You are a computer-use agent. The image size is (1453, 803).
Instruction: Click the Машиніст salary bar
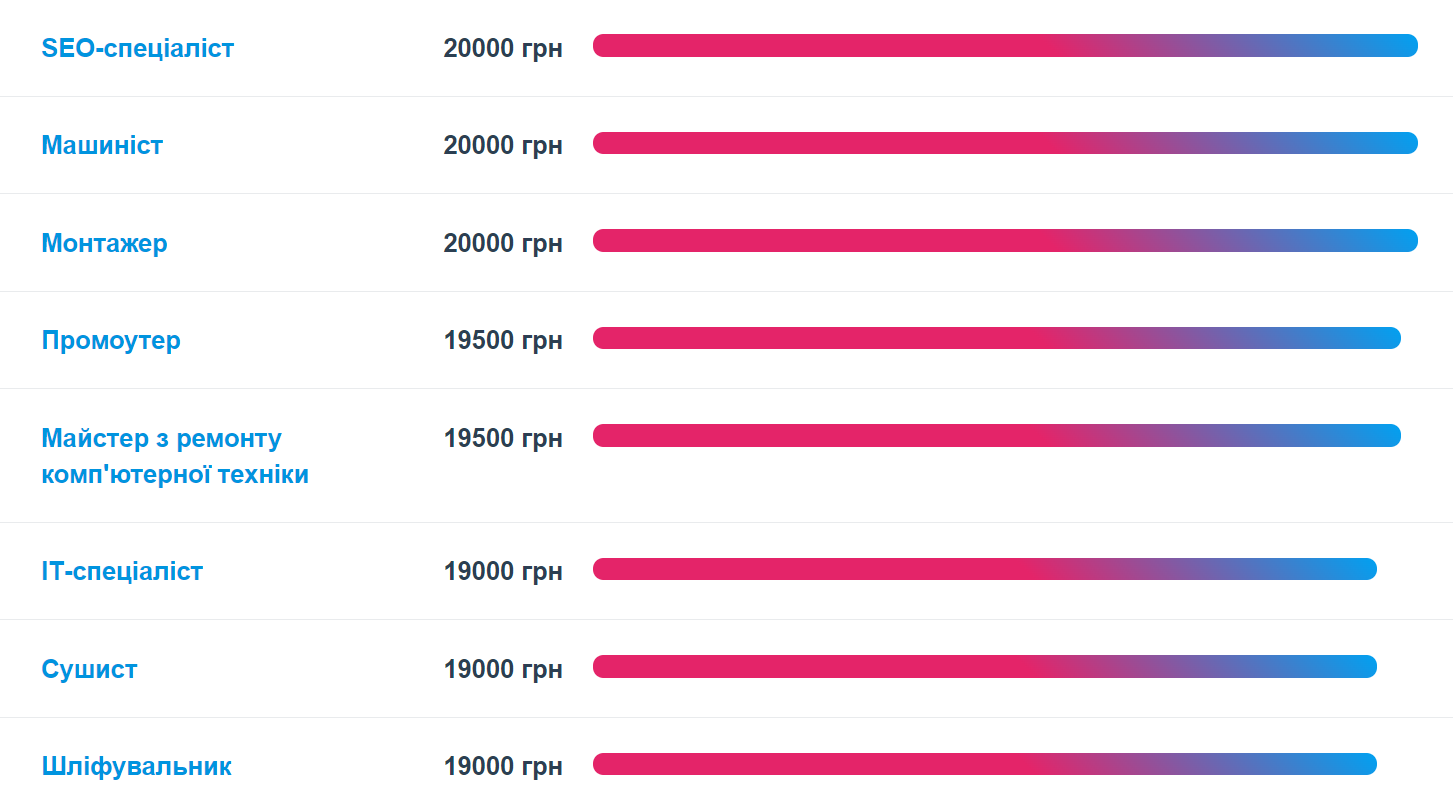(x=1005, y=143)
